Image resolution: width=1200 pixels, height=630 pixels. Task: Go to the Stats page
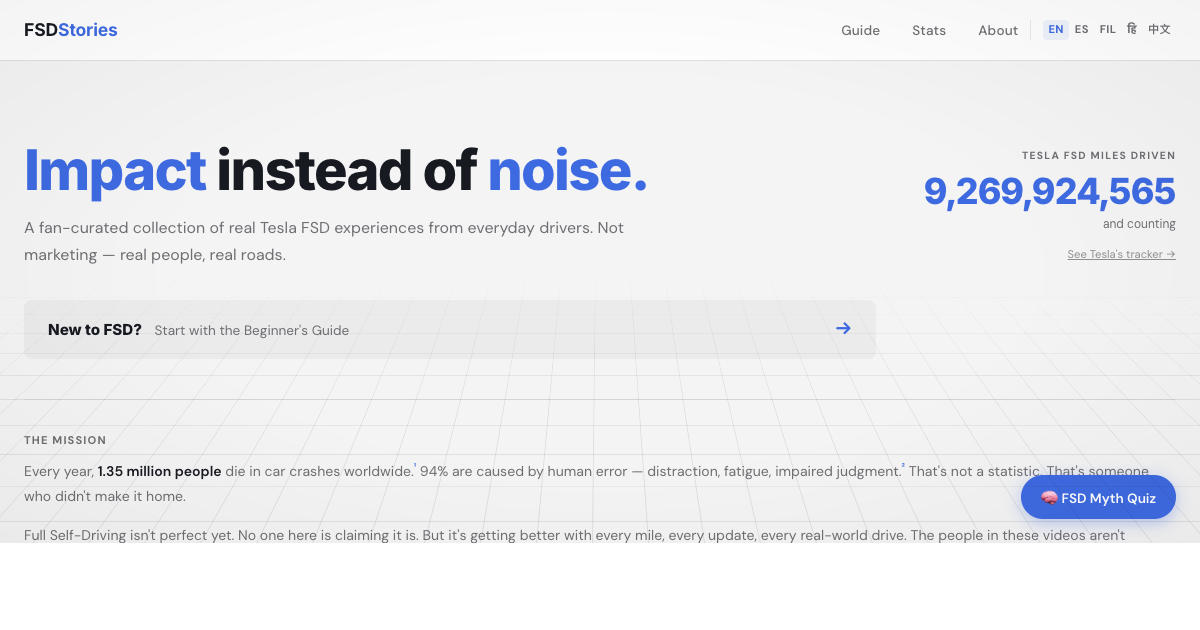929,30
